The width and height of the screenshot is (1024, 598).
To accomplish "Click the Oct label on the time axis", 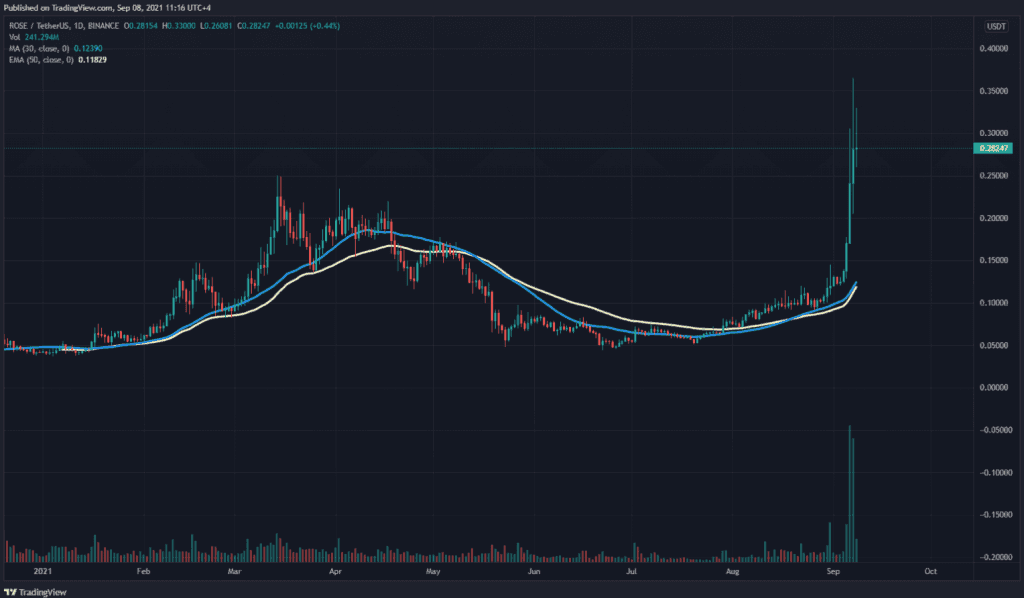I will (x=929, y=571).
